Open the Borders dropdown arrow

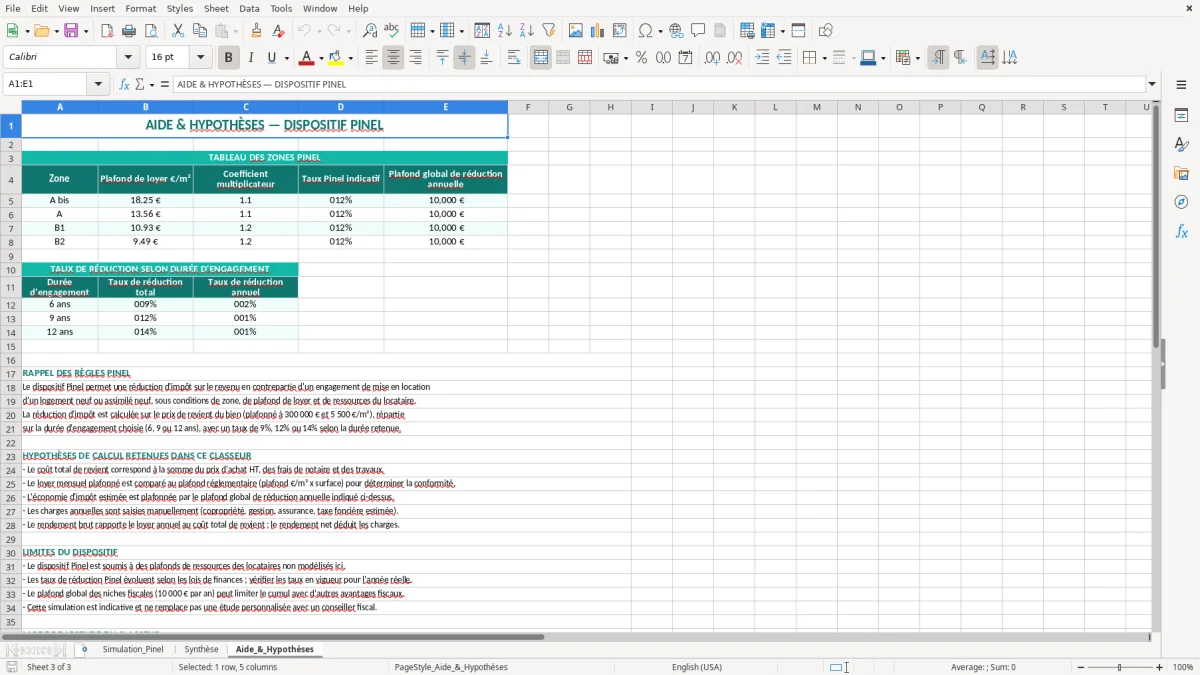pos(826,58)
